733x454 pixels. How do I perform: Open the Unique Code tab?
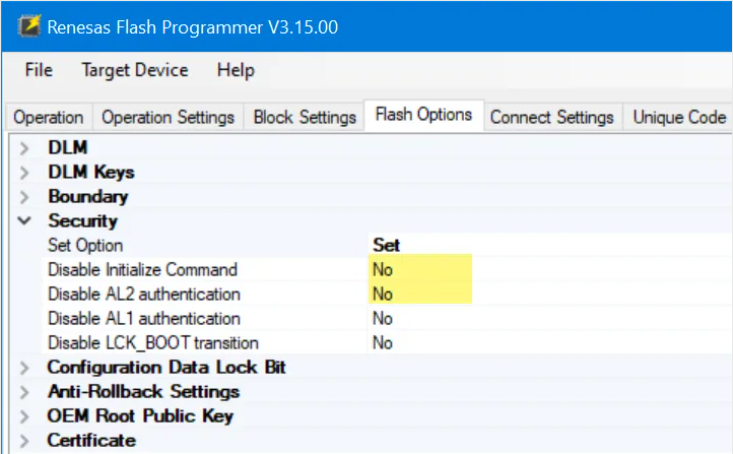pyautogui.click(x=679, y=117)
